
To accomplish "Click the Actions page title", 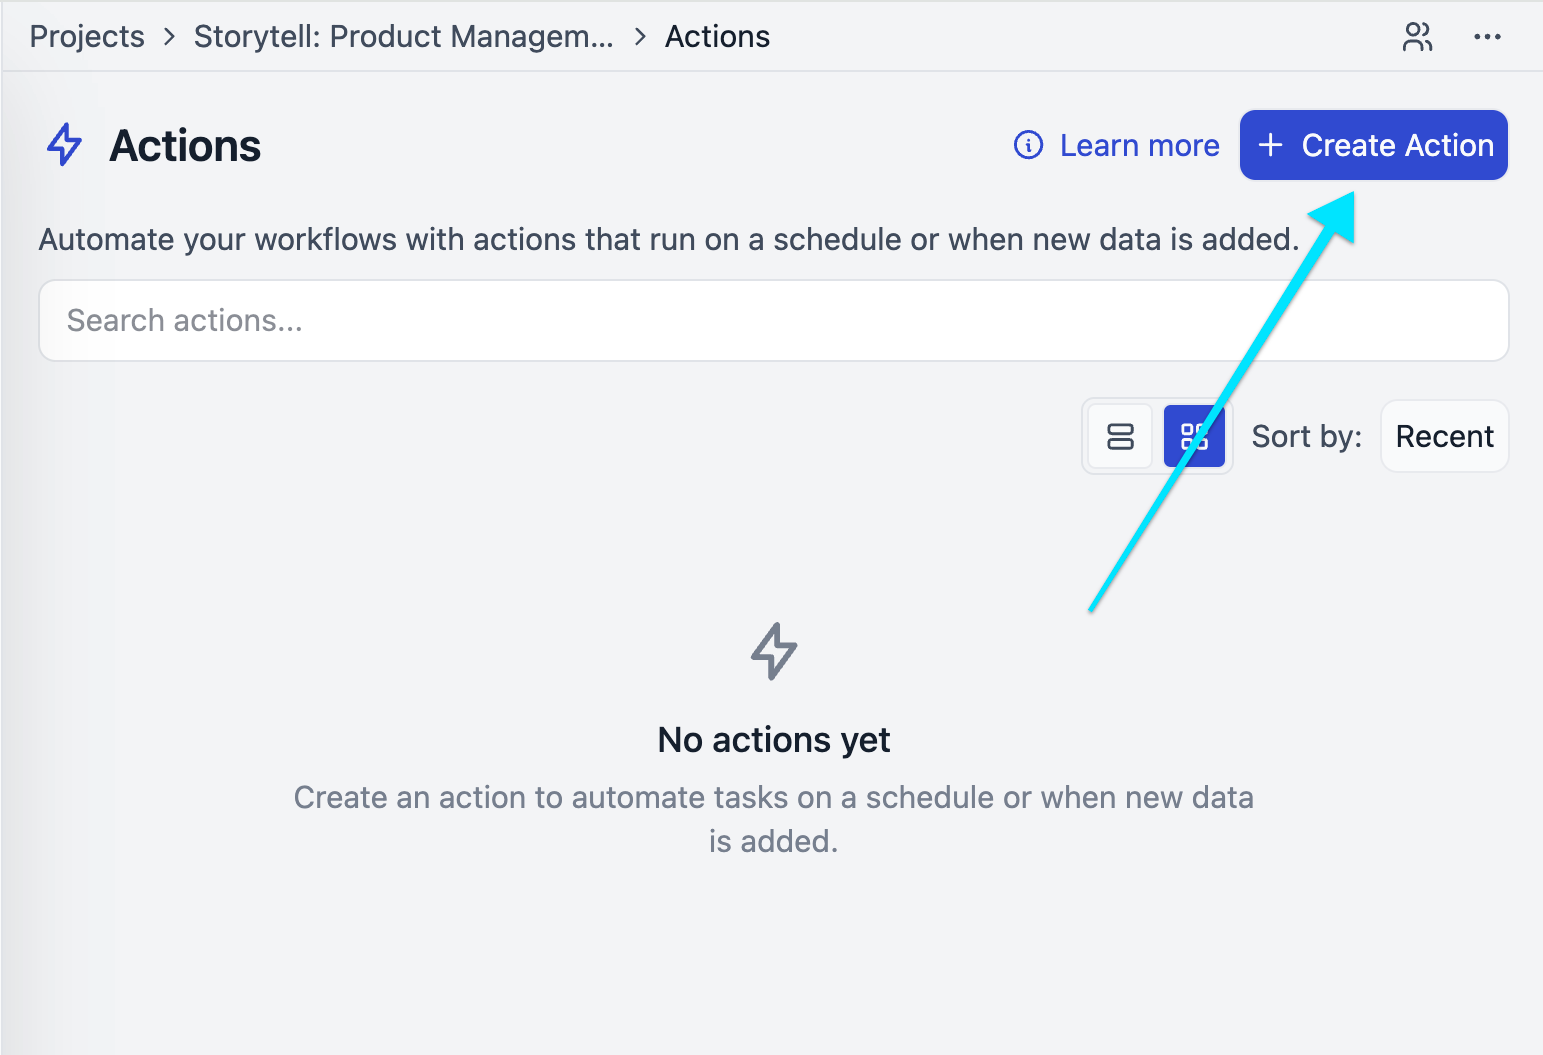I will tap(185, 146).
